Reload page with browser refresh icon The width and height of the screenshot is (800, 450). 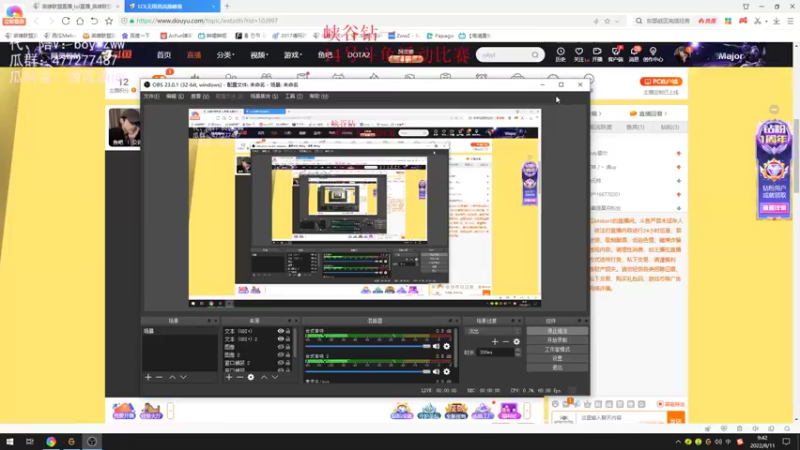tap(65, 21)
